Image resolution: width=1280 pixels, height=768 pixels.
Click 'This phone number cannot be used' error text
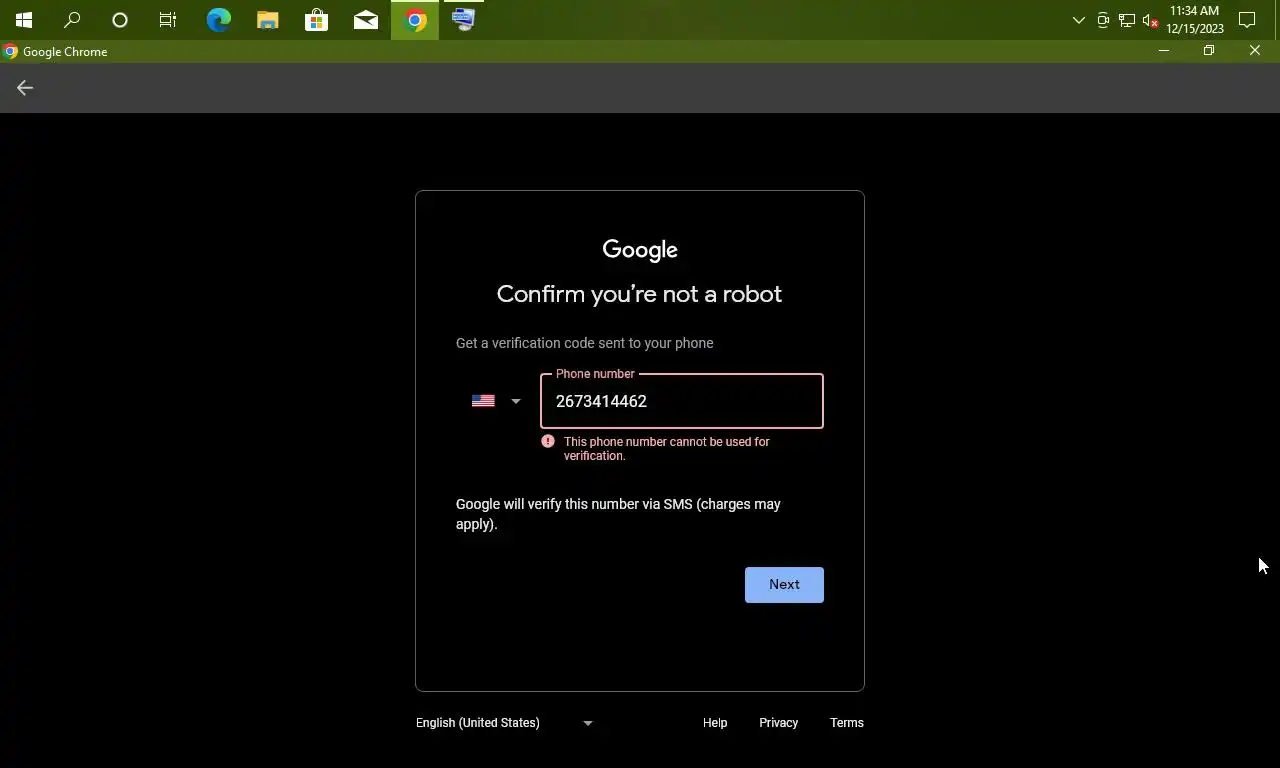coord(667,448)
